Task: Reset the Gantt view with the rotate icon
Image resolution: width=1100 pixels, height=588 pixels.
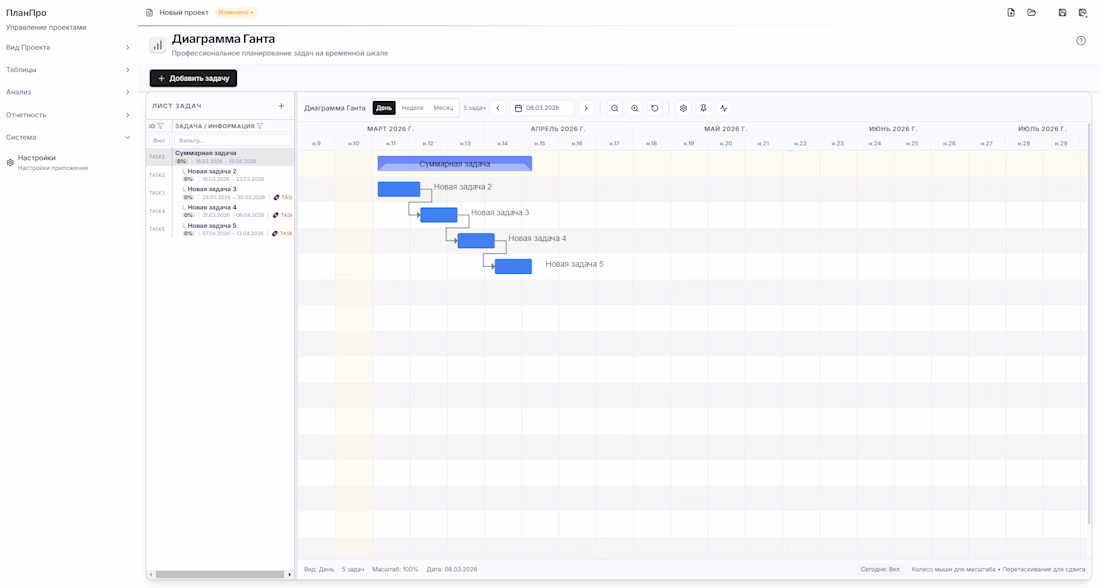Action: pos(655,108)
